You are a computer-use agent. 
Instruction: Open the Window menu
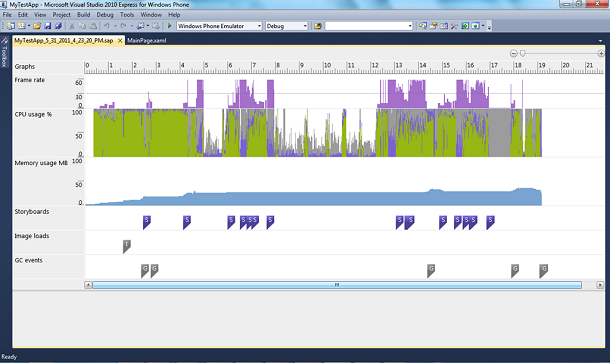[x=151, y=15]
